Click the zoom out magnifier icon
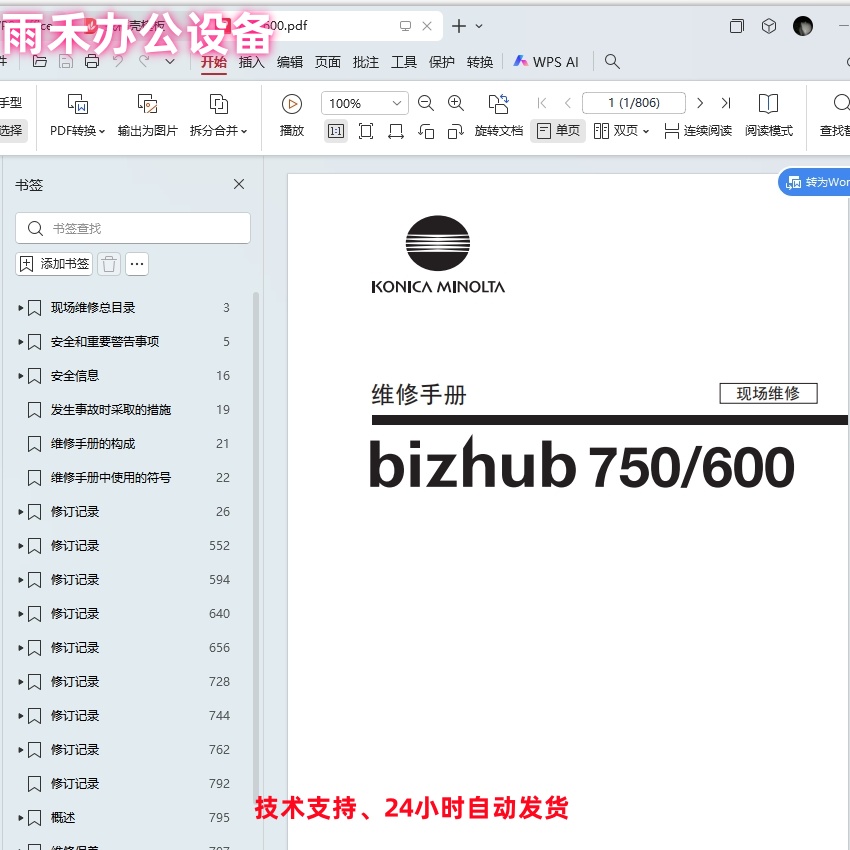 [426, 103]
